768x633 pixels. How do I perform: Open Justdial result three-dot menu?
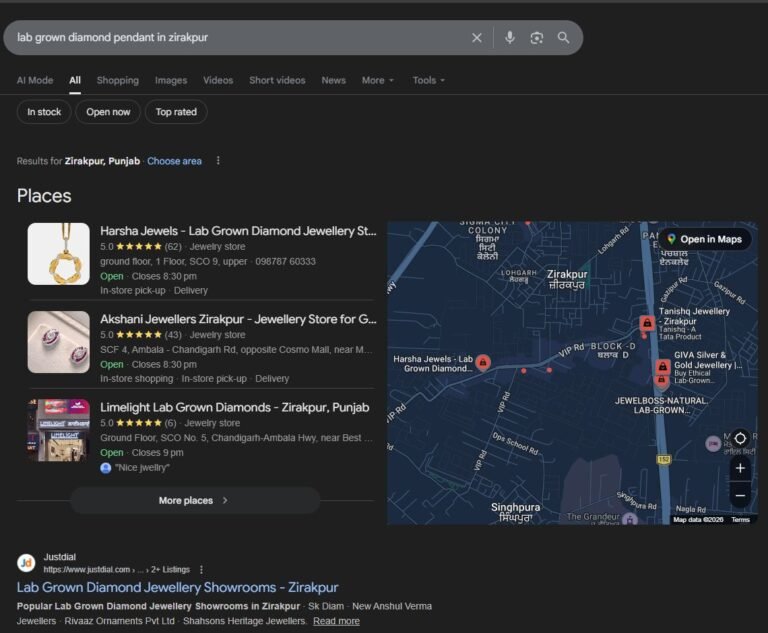point(201,569)
